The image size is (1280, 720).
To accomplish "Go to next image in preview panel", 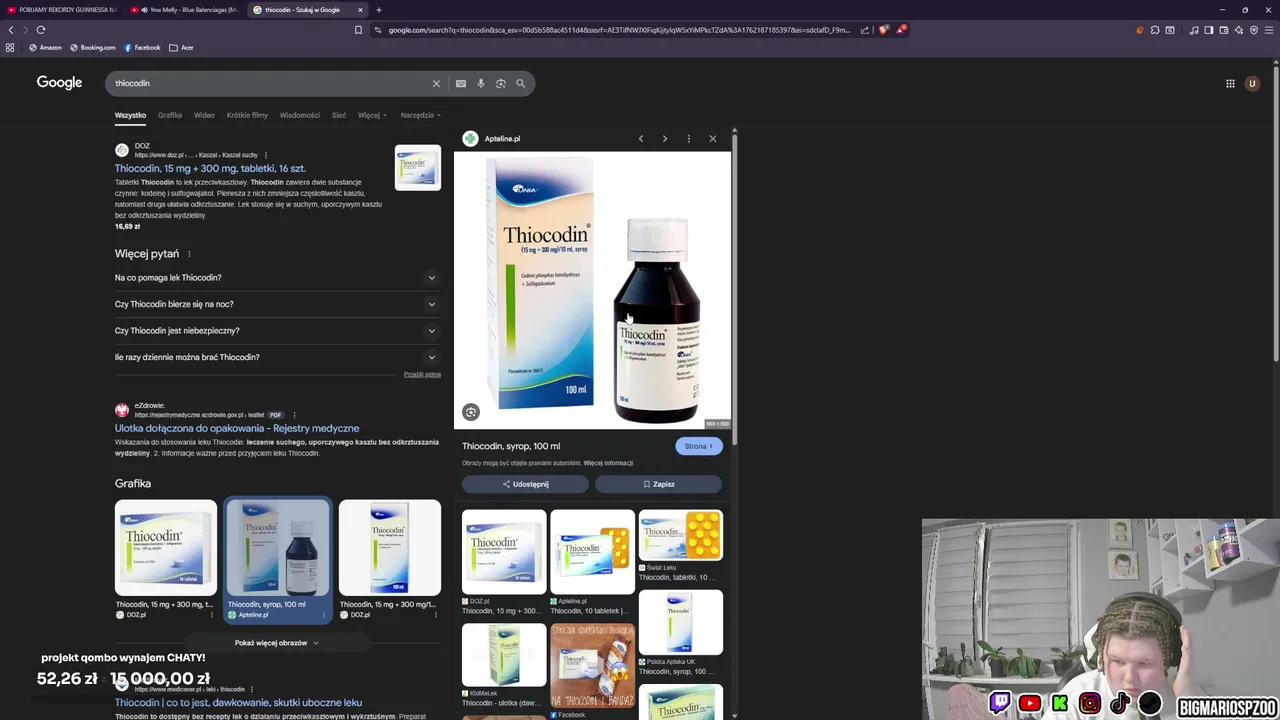I will (x=665, y=139).
